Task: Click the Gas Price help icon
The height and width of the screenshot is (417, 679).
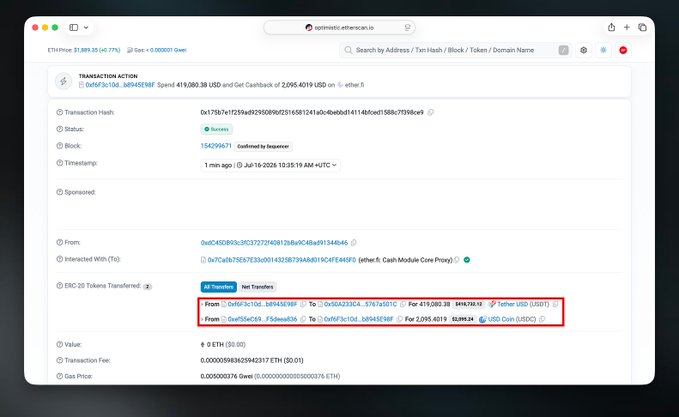Action: 60,376
